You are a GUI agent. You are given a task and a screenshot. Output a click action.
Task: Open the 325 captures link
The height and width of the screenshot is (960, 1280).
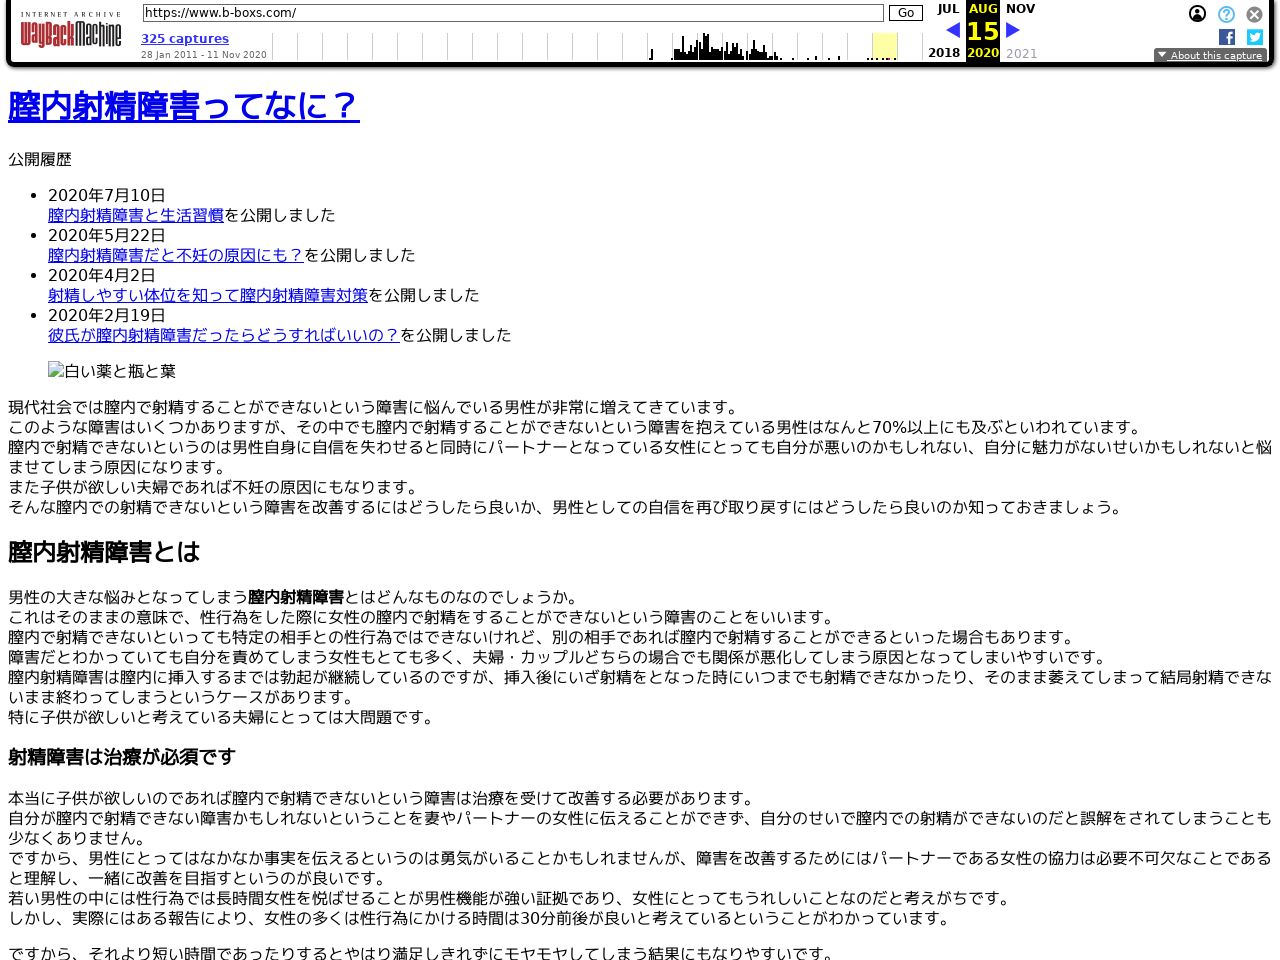point(185,39)
